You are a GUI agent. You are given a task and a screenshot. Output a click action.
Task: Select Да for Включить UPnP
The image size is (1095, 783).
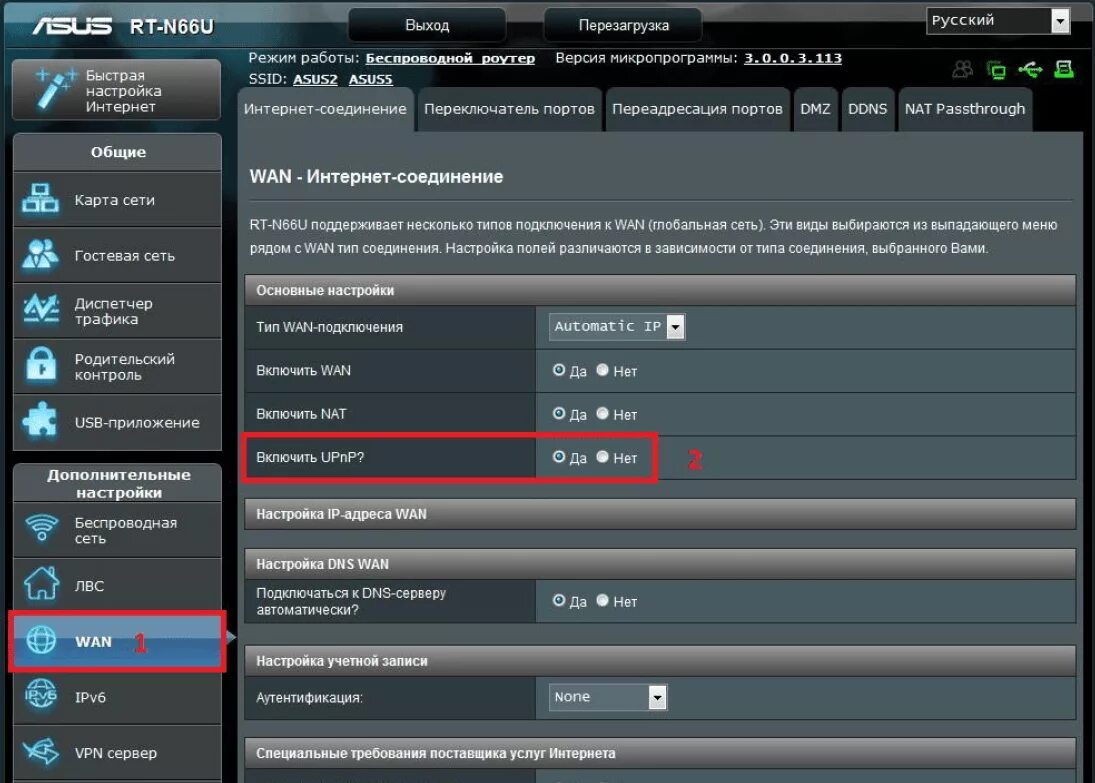[559, 457]
